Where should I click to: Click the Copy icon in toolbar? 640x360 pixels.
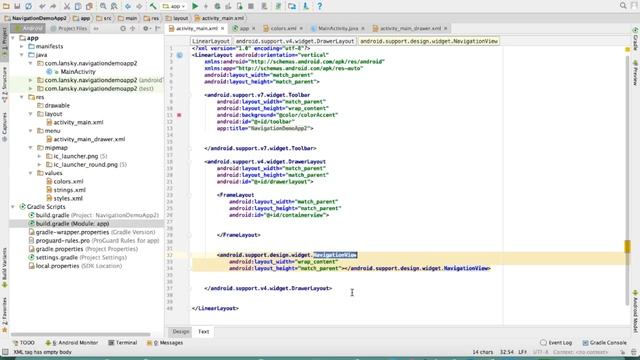click(78, 6)
